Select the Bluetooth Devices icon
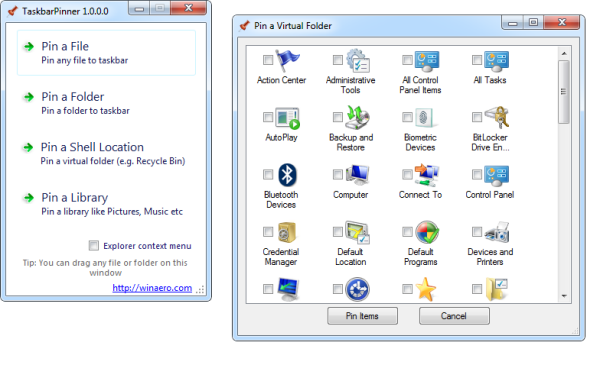600x365 pixels. (x=287, y=175)
